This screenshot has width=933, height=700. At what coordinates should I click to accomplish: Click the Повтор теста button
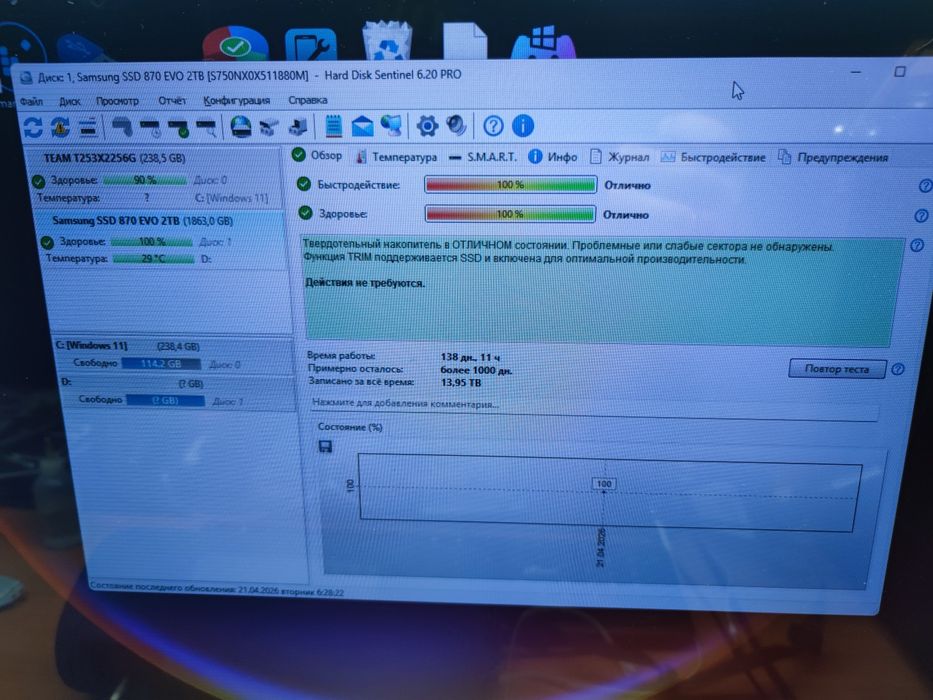click(837, 368)
